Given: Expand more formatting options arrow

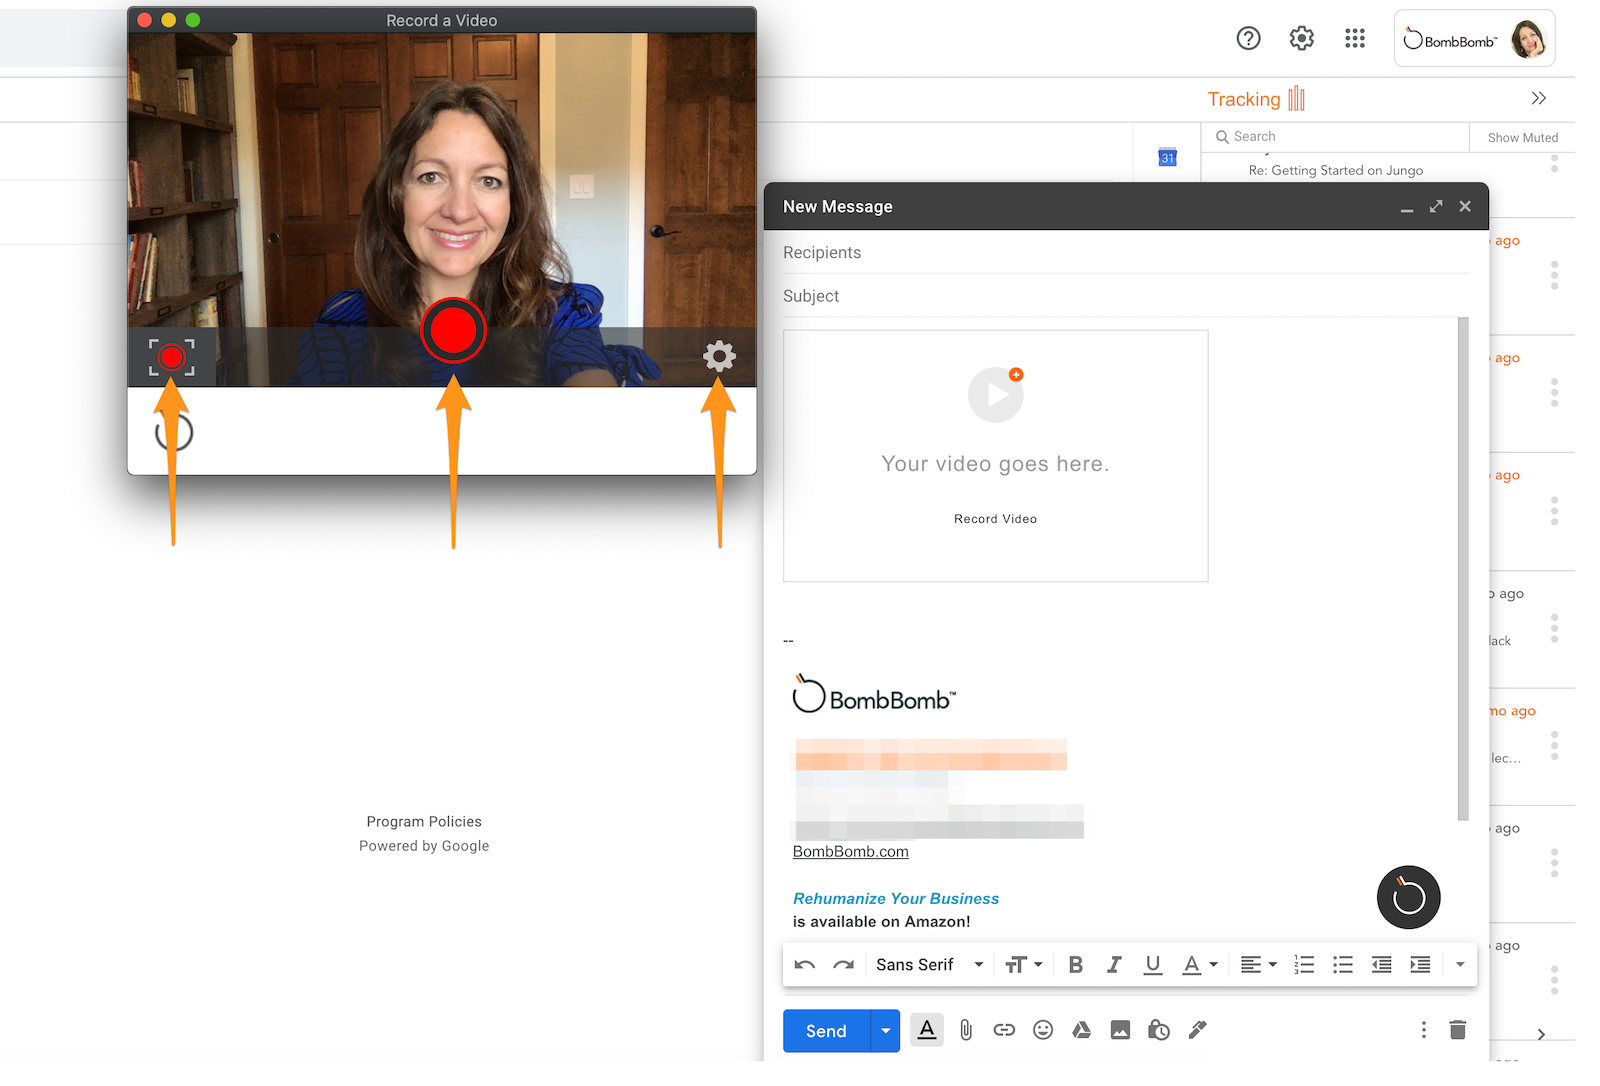Looking at the screenshot, I should tap(1460, 965).
